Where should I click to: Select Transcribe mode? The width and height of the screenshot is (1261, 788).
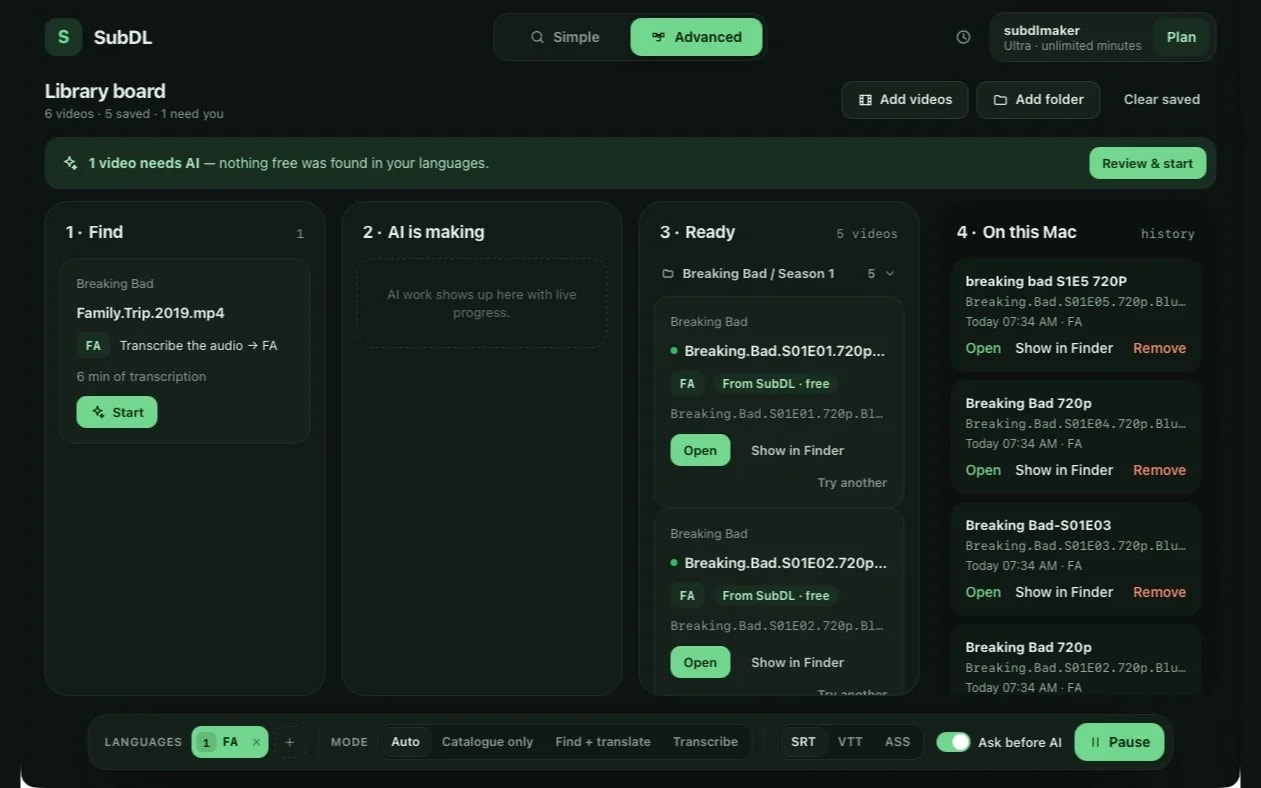click(x=705, y=742)
